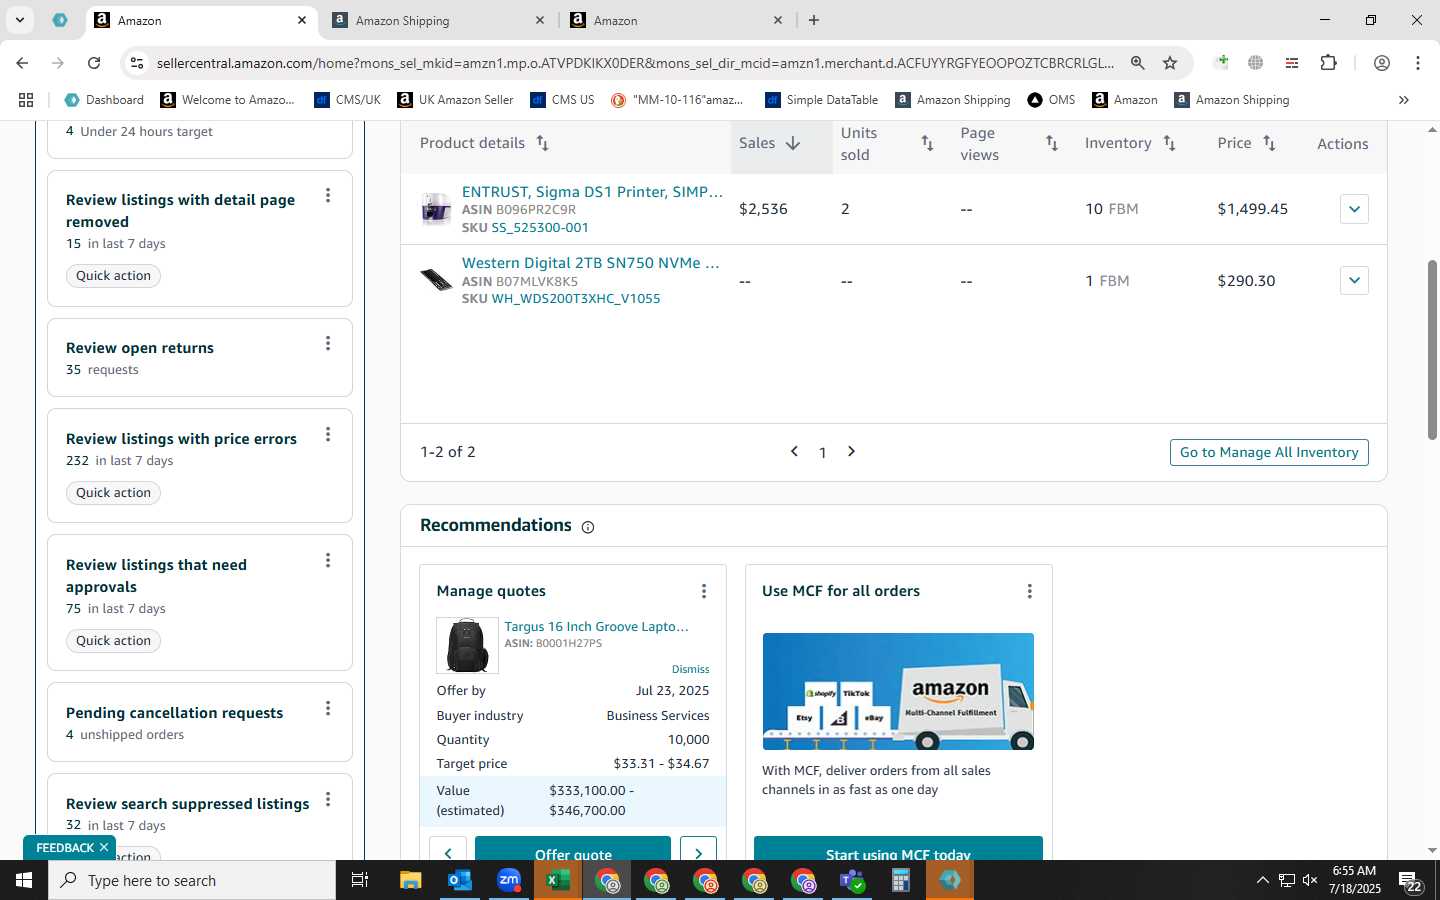Open the Use MCF card options menu

[1030, 592]
